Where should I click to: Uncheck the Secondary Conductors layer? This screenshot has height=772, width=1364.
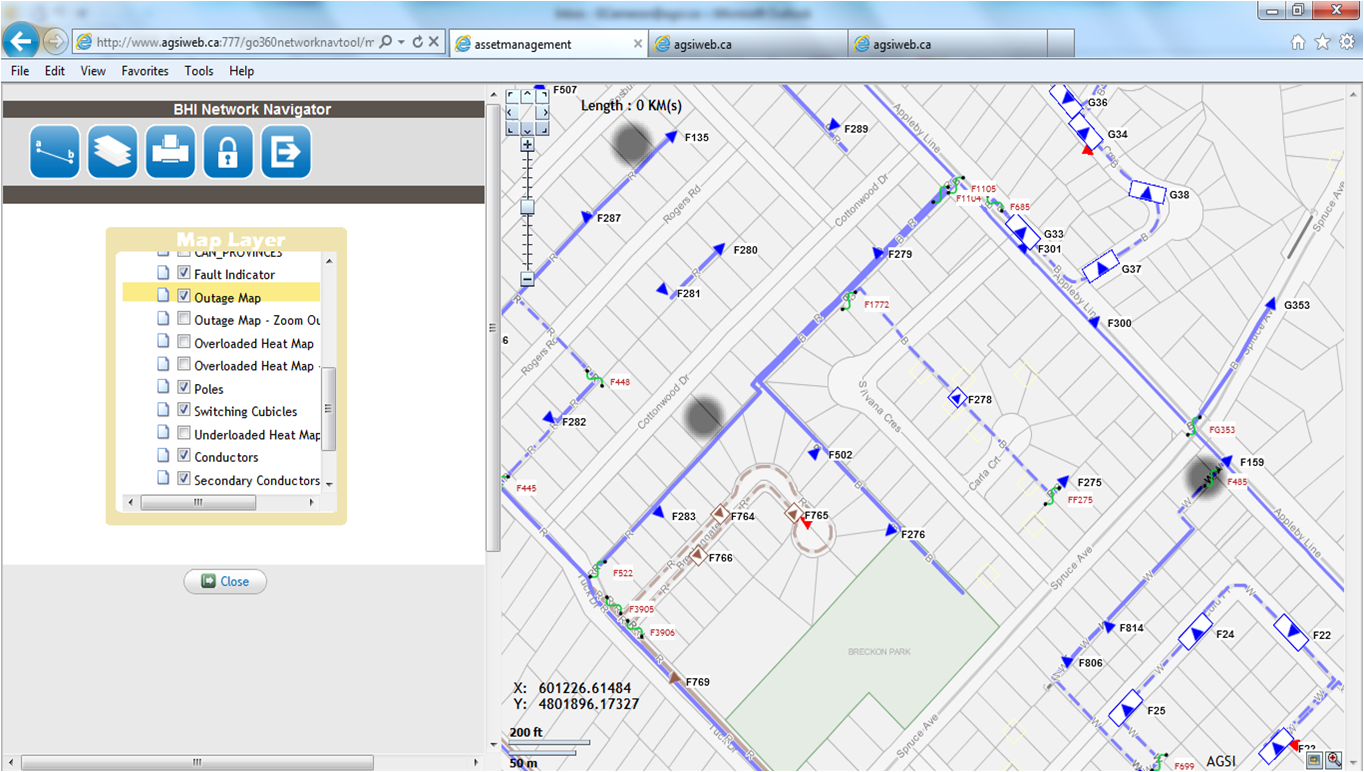184,479
